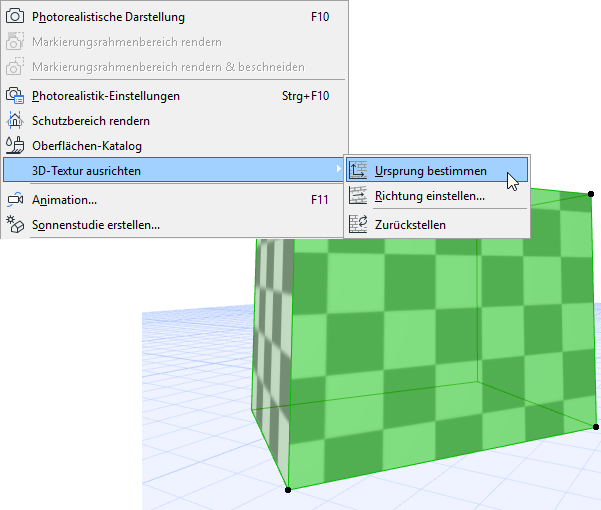601x510 pixels.
Task: Open the Animation... menu entry
Action: coord(174,200)
